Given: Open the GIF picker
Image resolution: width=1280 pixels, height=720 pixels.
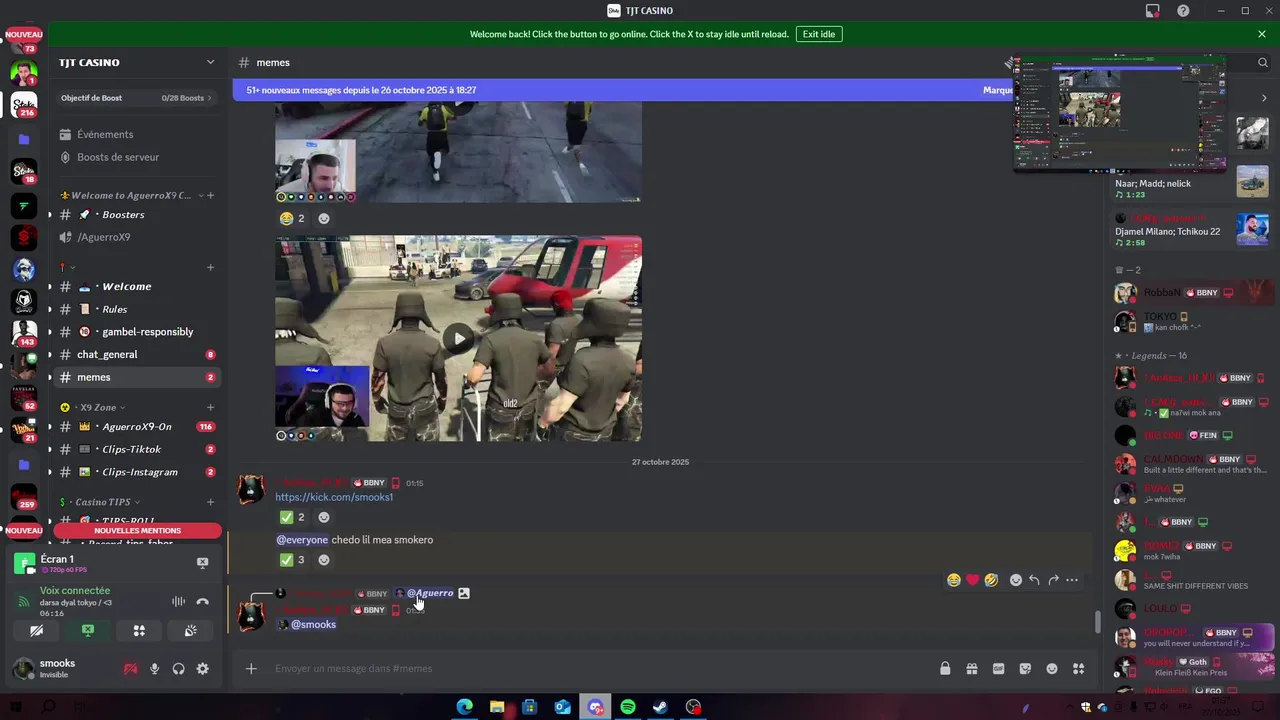Looking at the screenshot, I should point(998,669).
